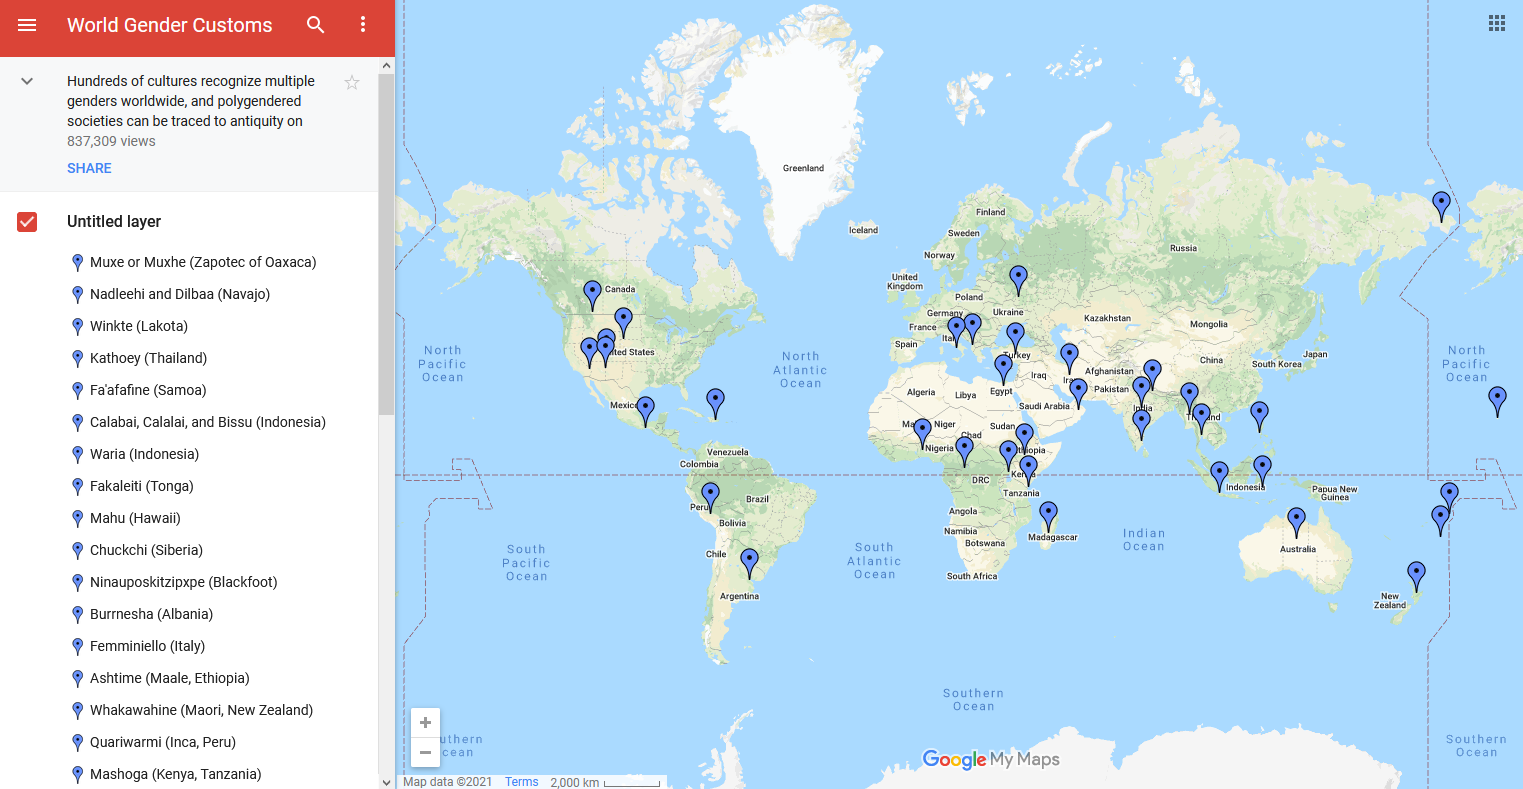Zoom in with the plus button
The image size is (1523, 789).
(425, 722)
